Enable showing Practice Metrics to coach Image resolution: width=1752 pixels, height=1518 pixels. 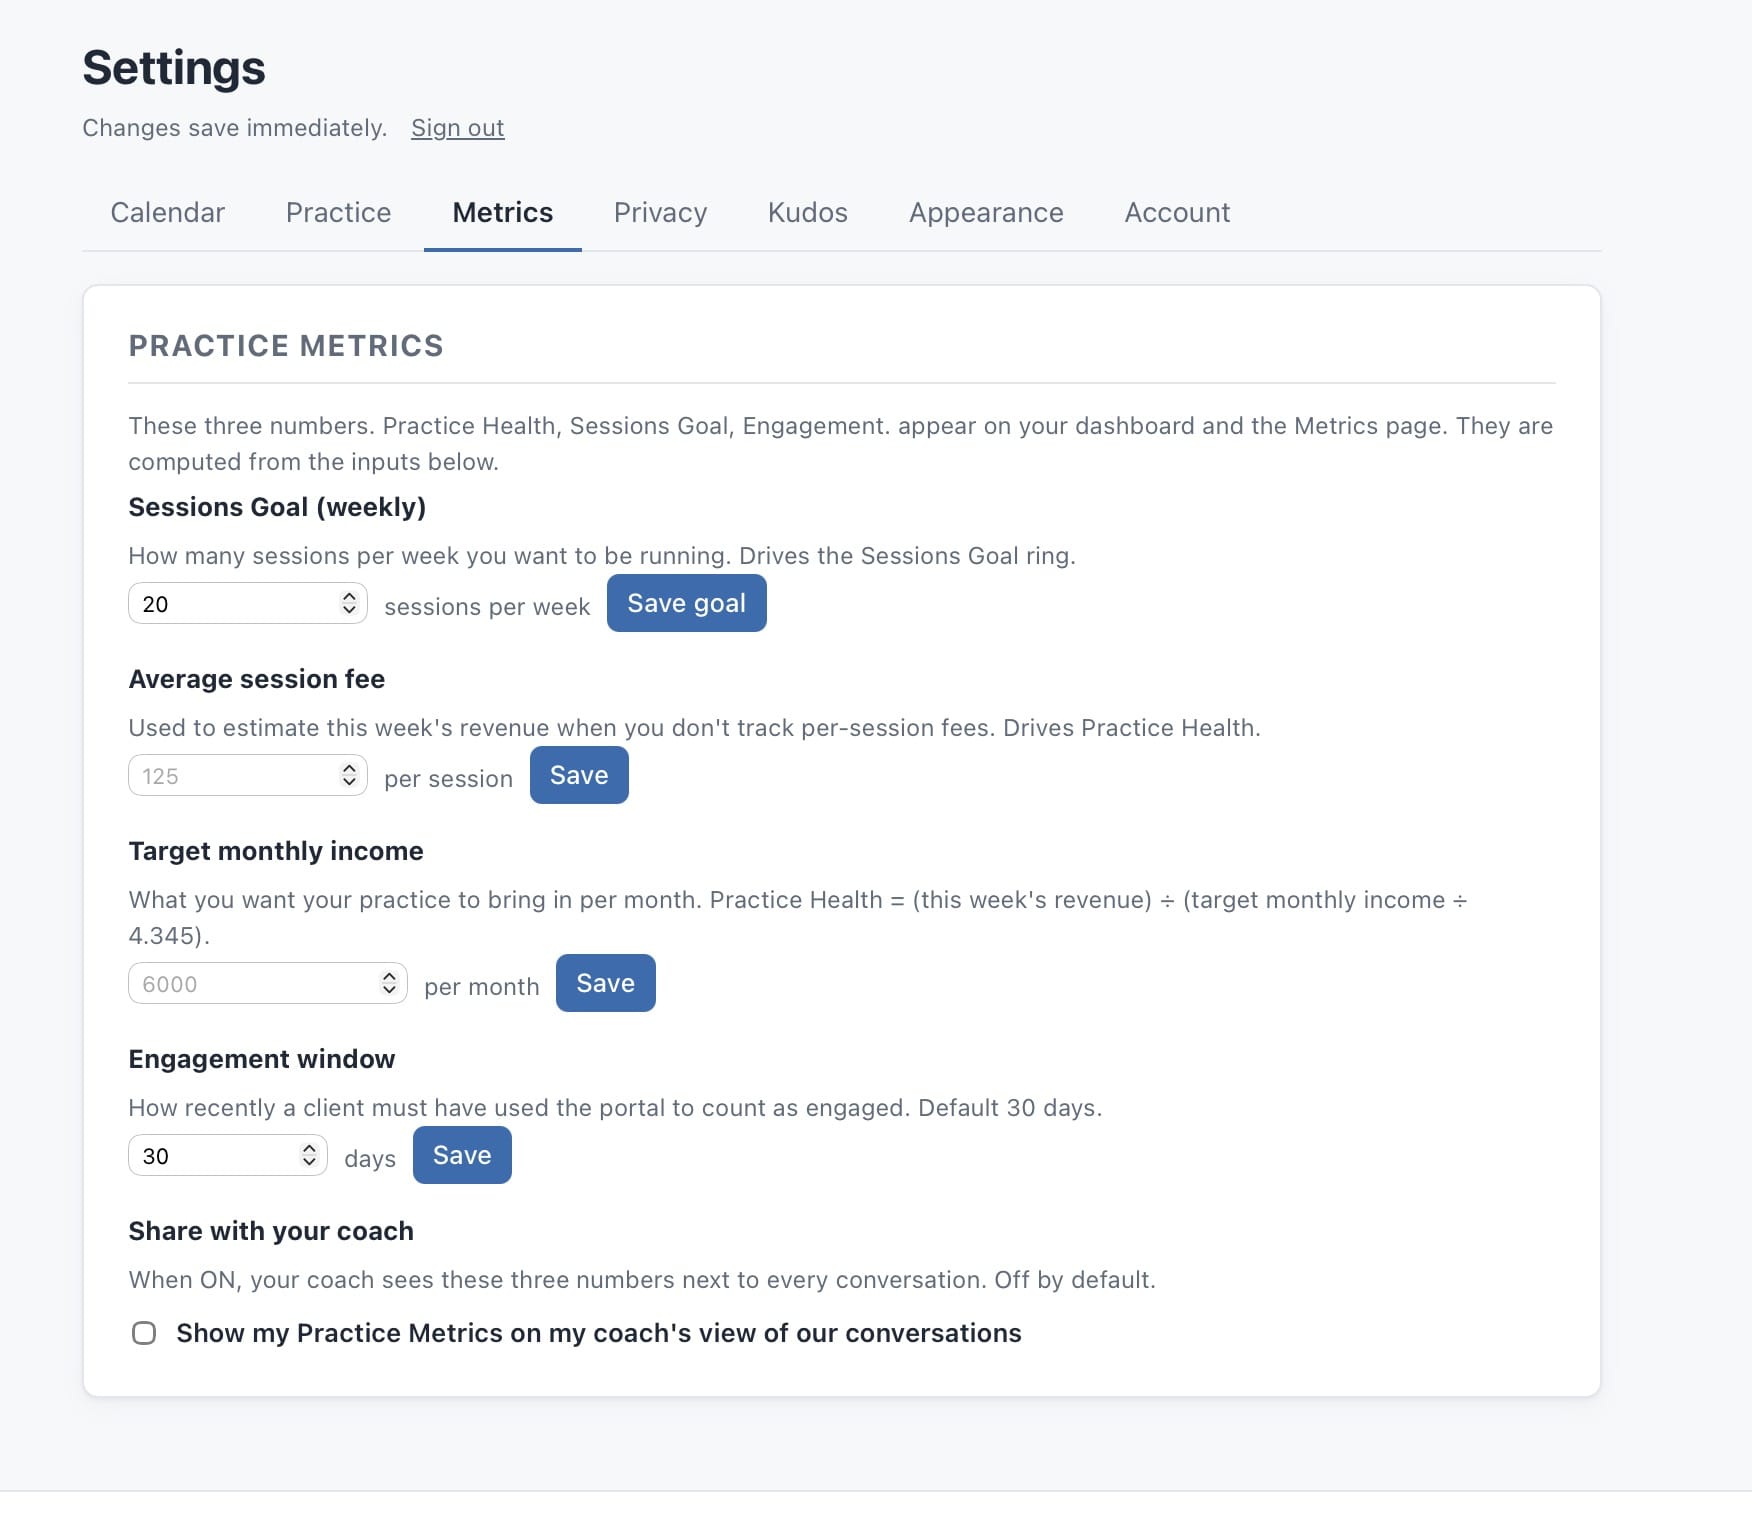coord(144,1333)
